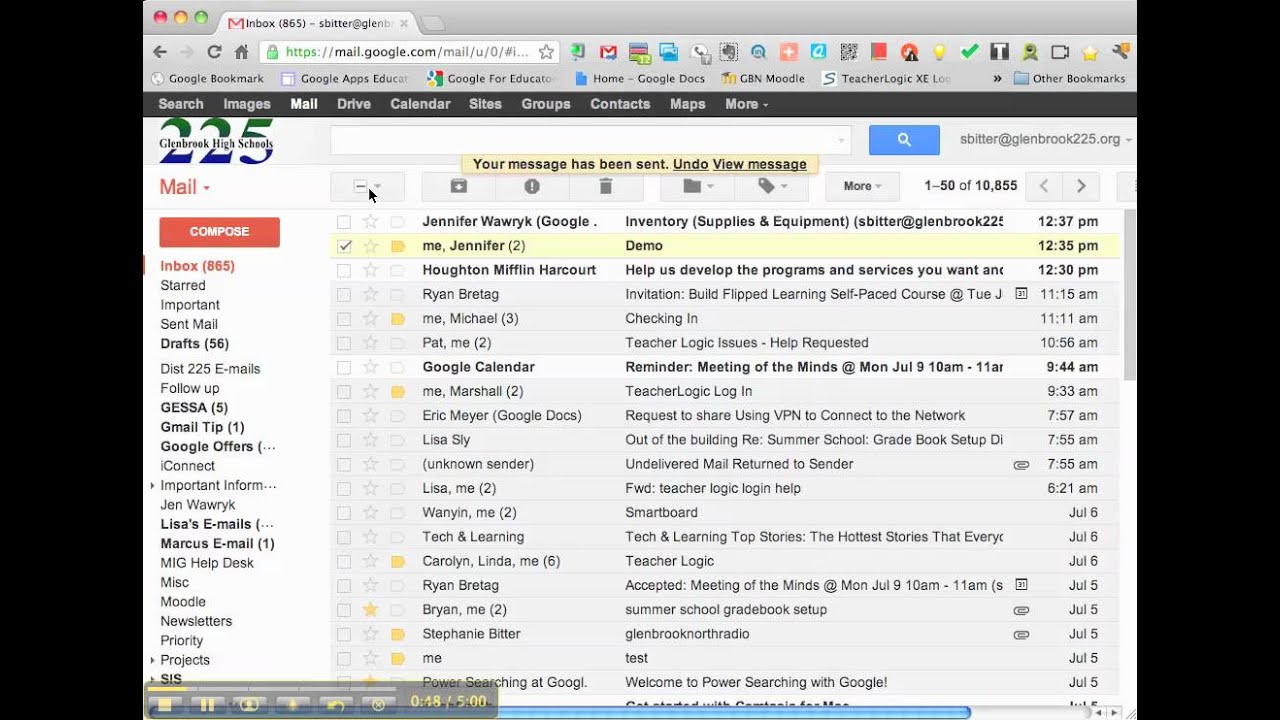
Task: Click the Archive icon in mail toolbar
Action: [458, 186]
